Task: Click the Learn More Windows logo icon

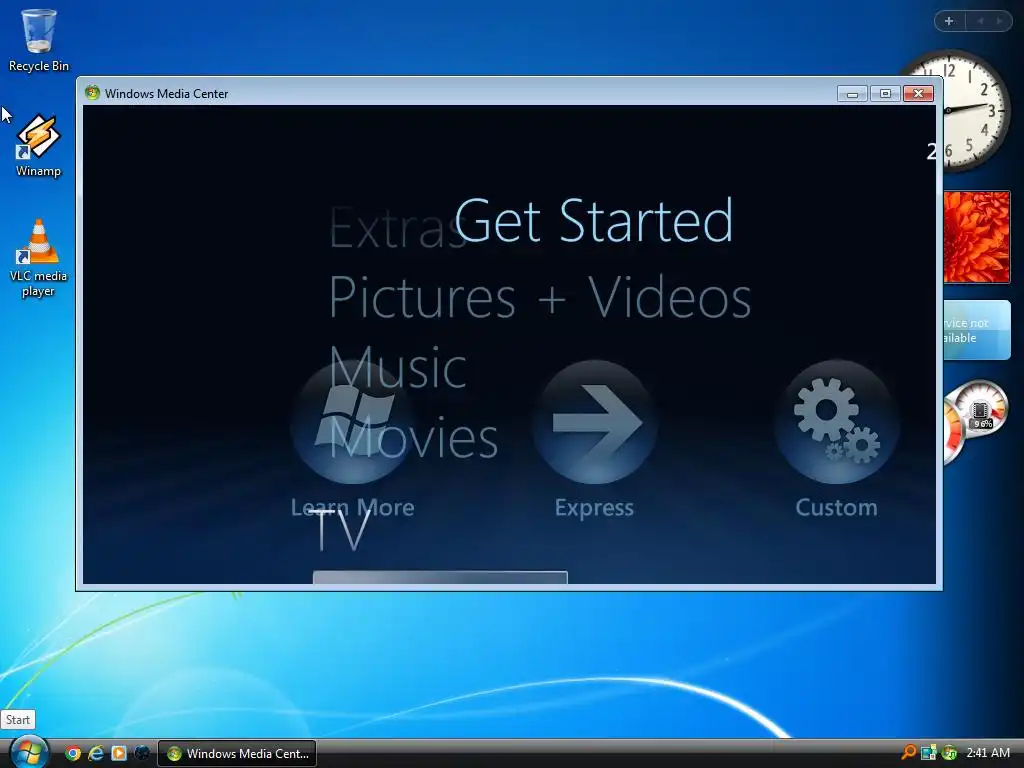Action: [x=353, y=423]
